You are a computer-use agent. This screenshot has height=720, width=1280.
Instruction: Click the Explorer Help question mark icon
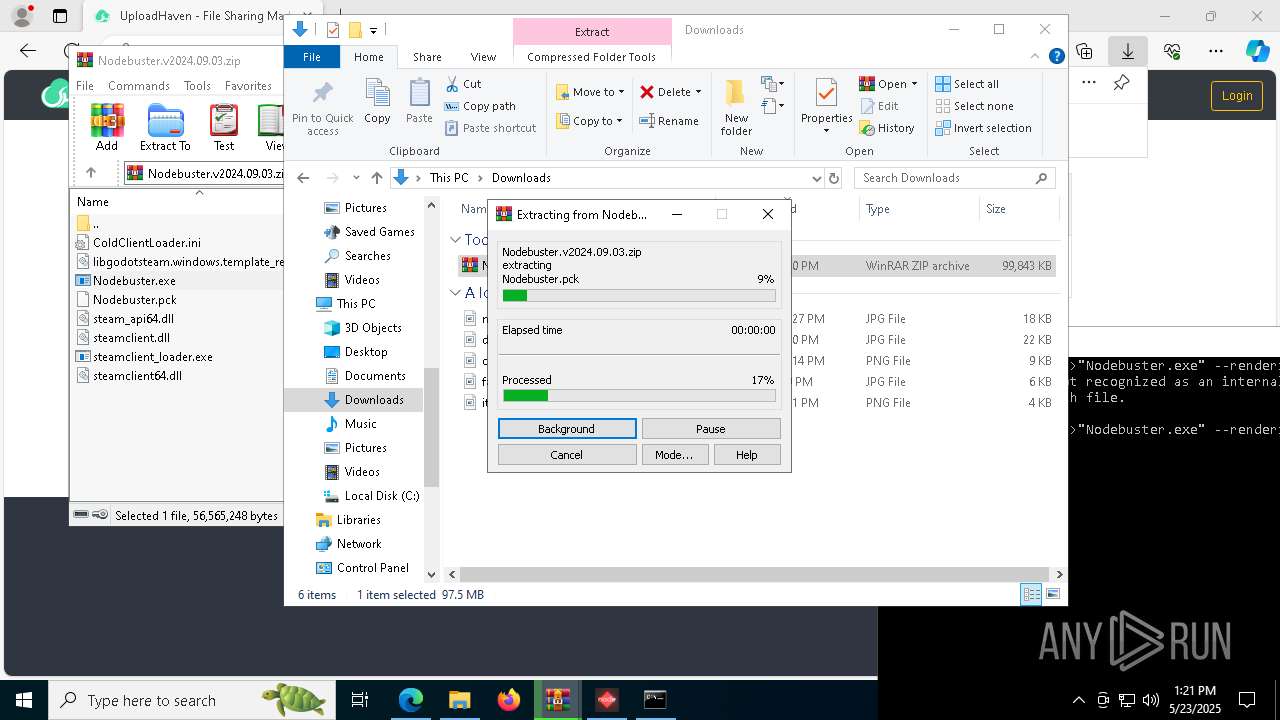[1056, 57]
